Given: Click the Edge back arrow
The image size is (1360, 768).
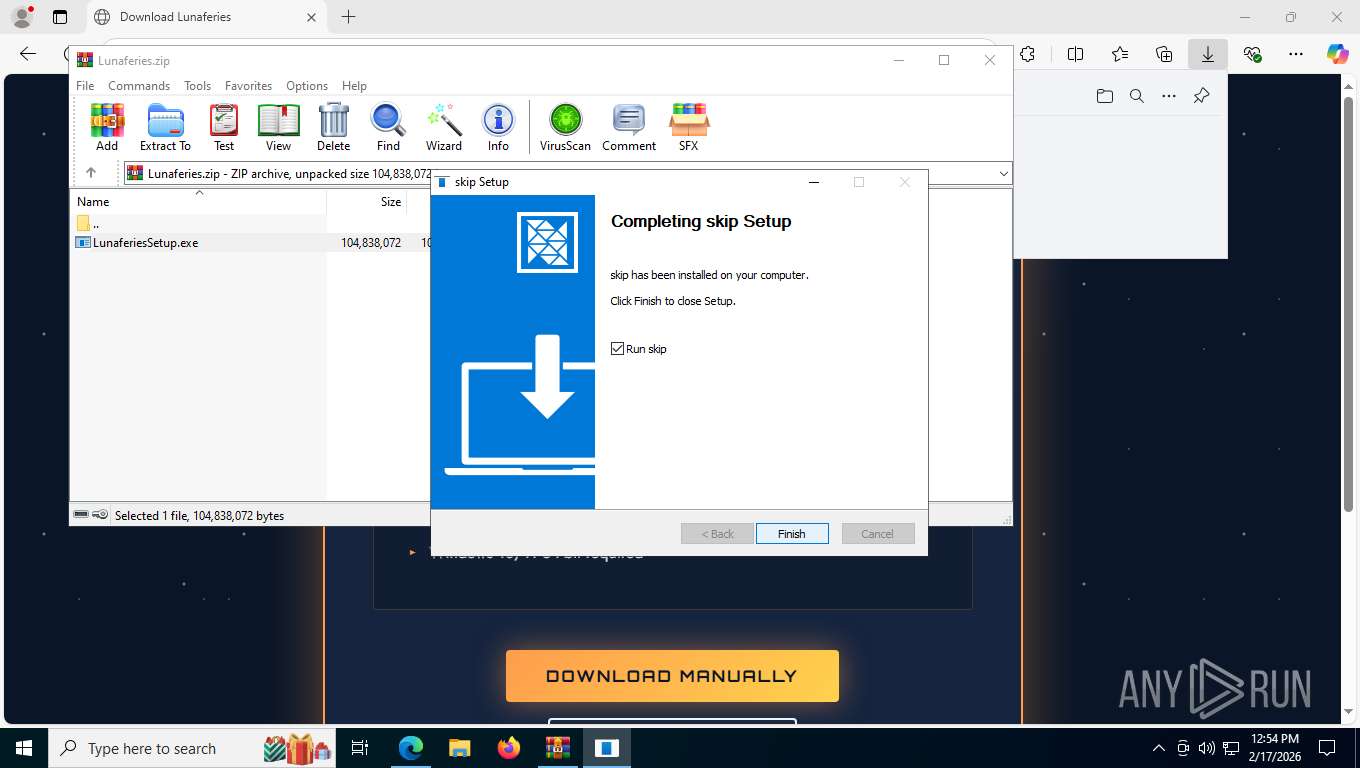Looking at the screenshot, I should click(x=28, y=55).
